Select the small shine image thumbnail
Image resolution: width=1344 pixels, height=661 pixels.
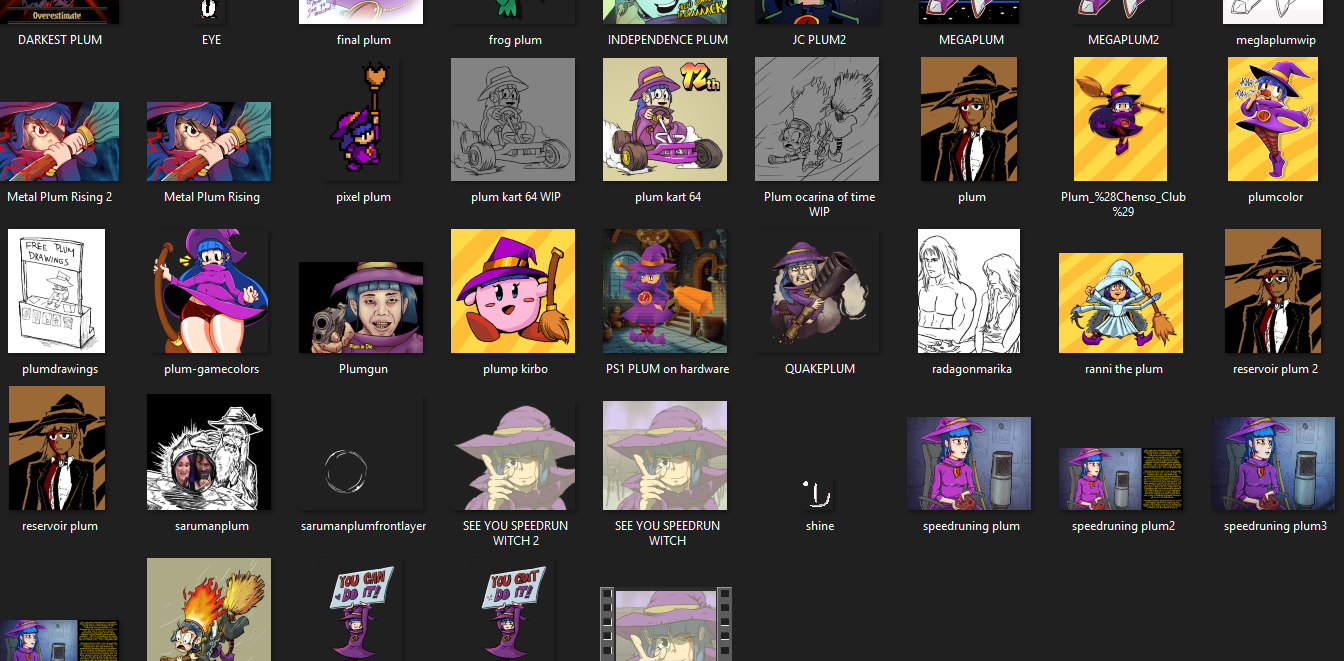click(x=819, y=494)
